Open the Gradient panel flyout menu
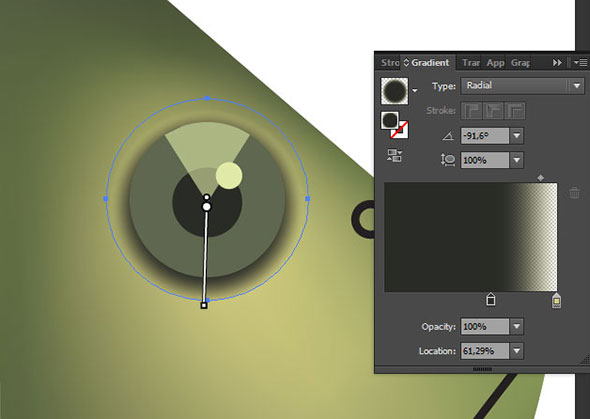The image size is (590, 419). click(x=580, y=62)
